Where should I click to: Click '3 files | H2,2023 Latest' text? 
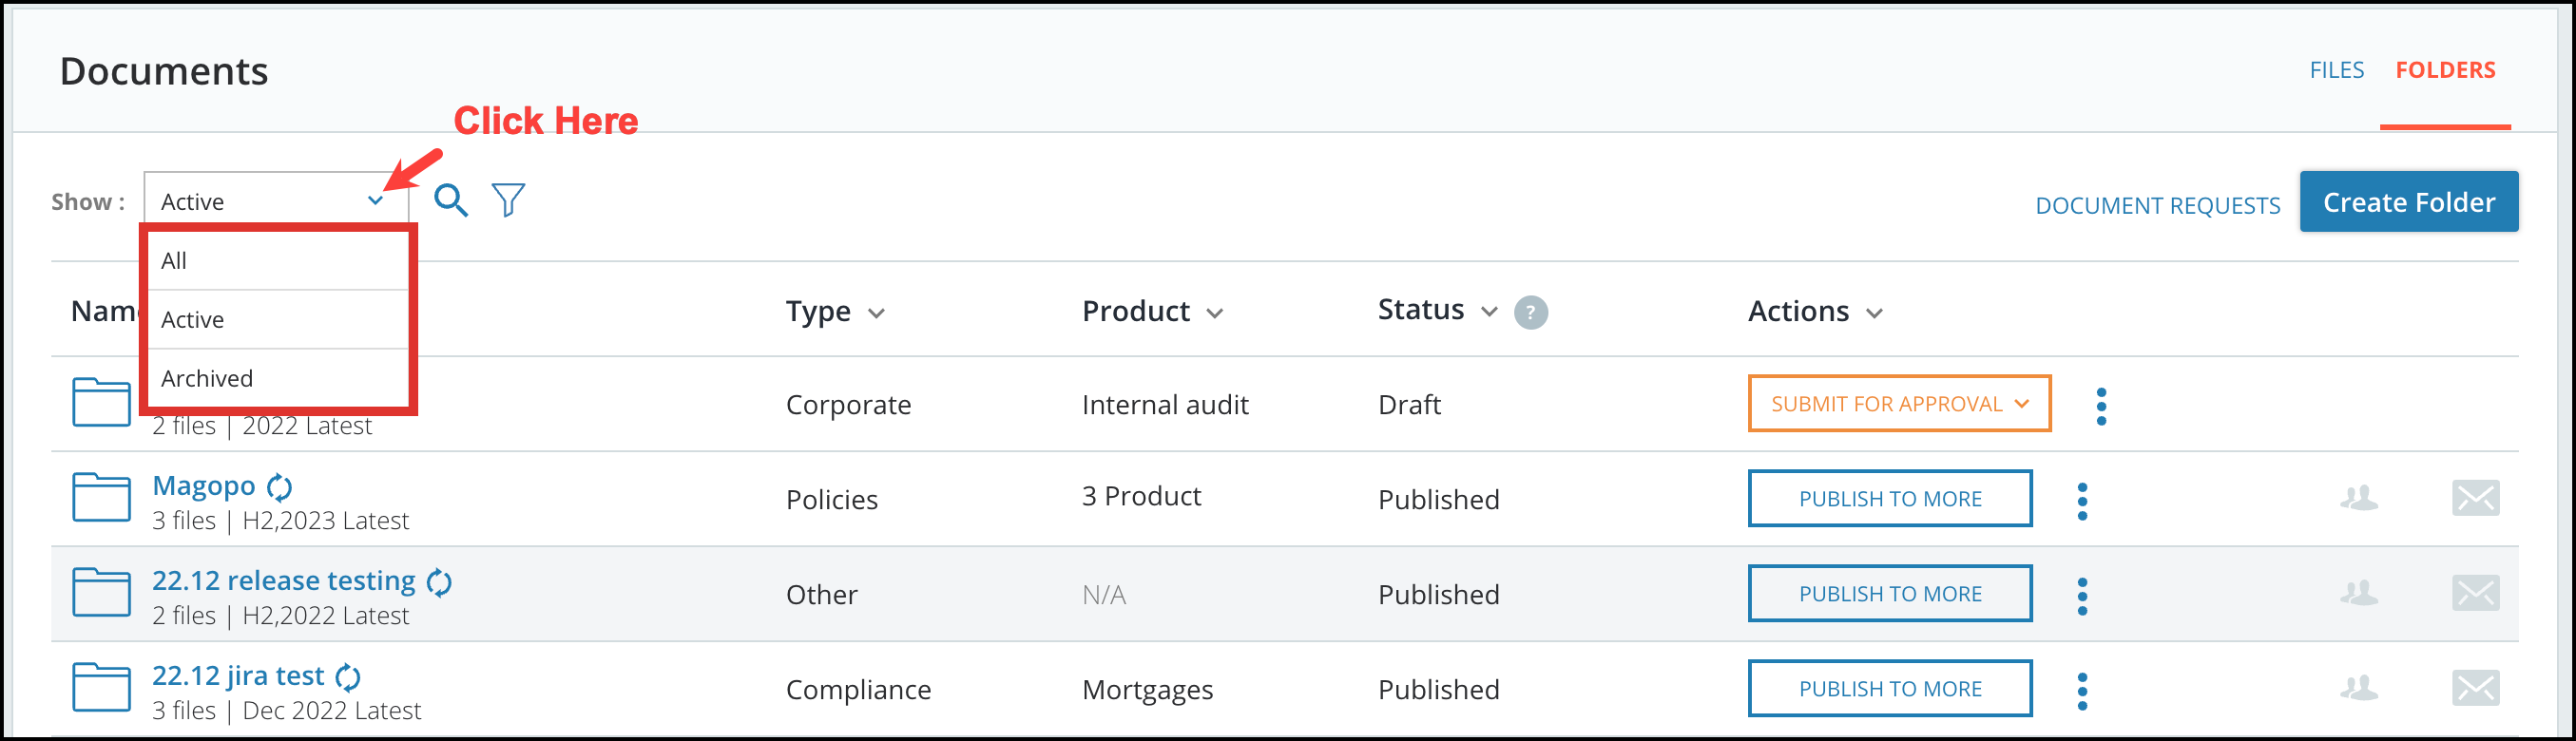(x=280, y=520)
